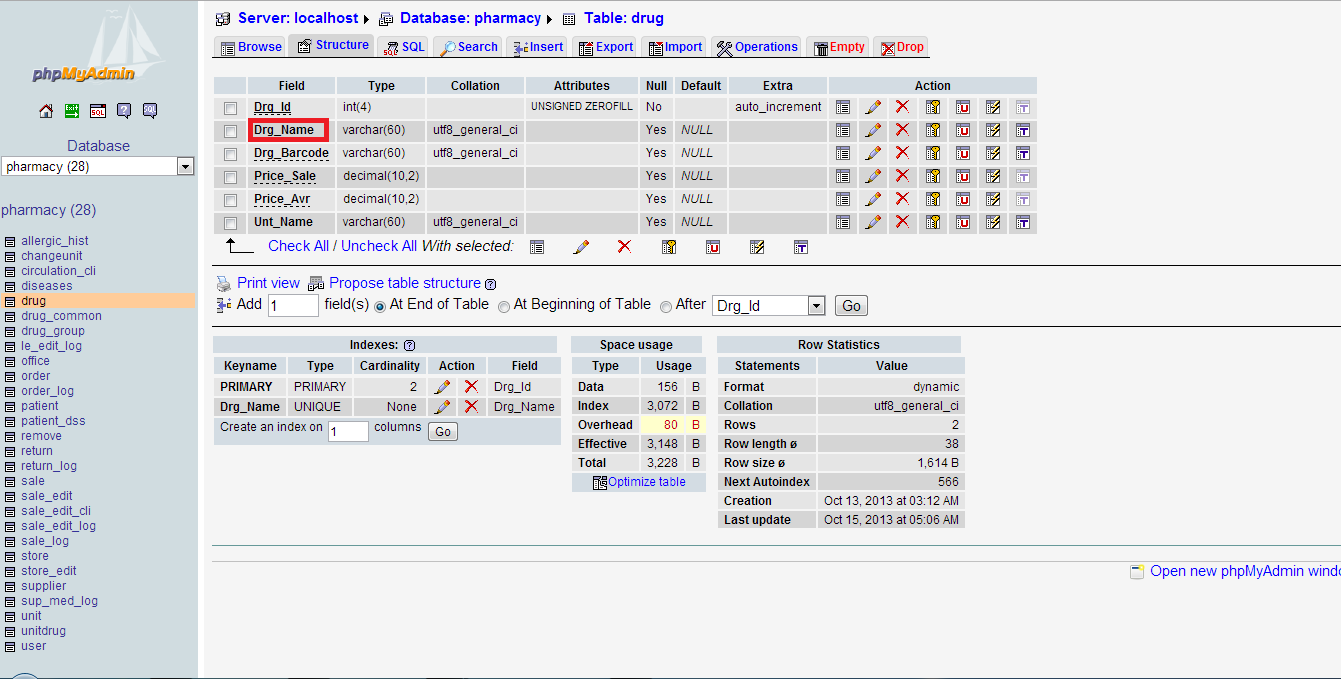Click the Home icon in the sidebar
Viewport: 1341px width, 679px height.
click(46, 111)
